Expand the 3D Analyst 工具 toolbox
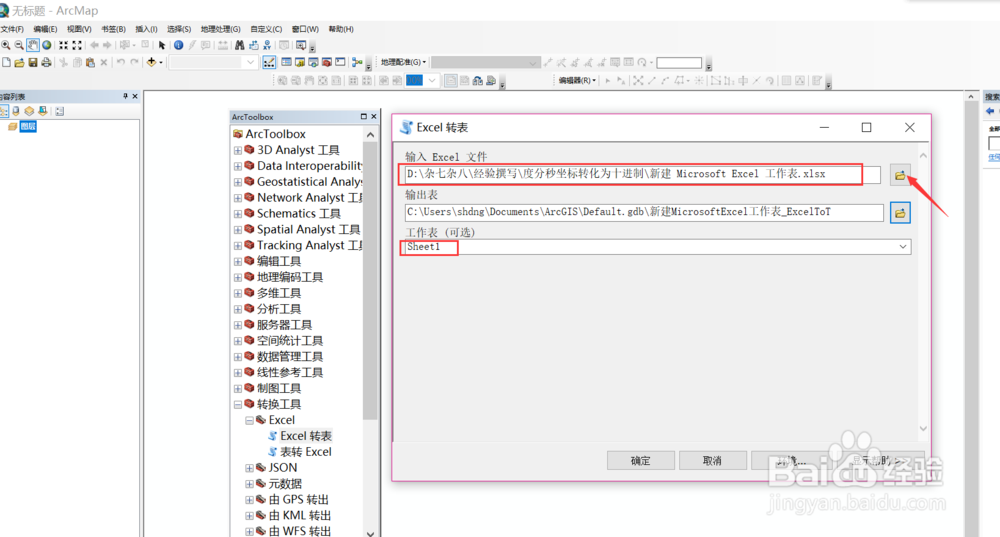 coord(238,151)
